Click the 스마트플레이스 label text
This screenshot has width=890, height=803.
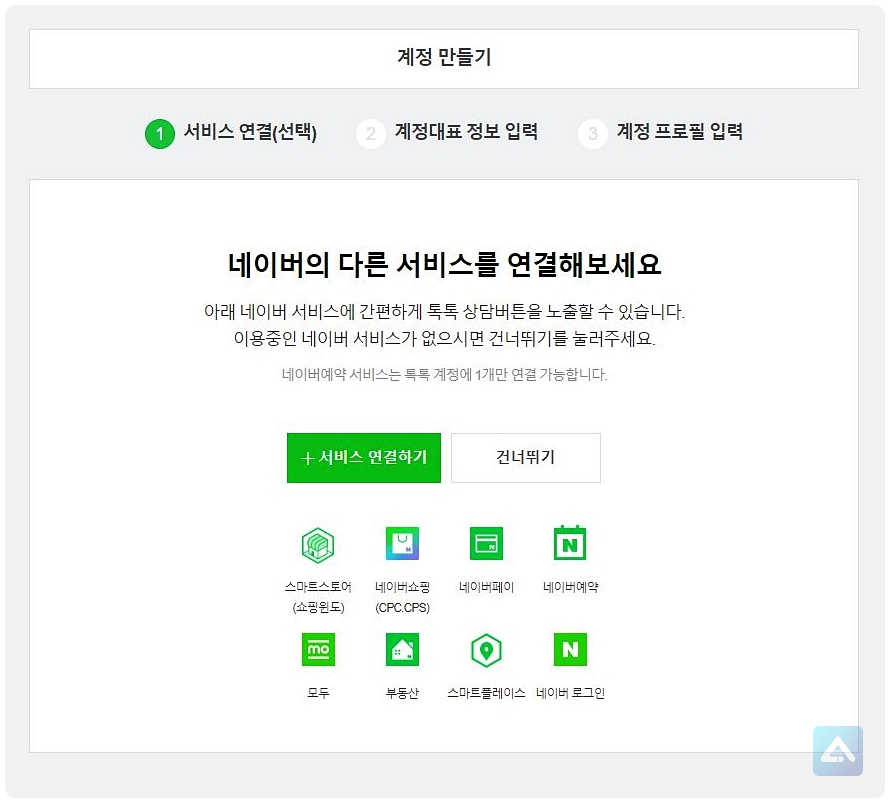[486, 692]
